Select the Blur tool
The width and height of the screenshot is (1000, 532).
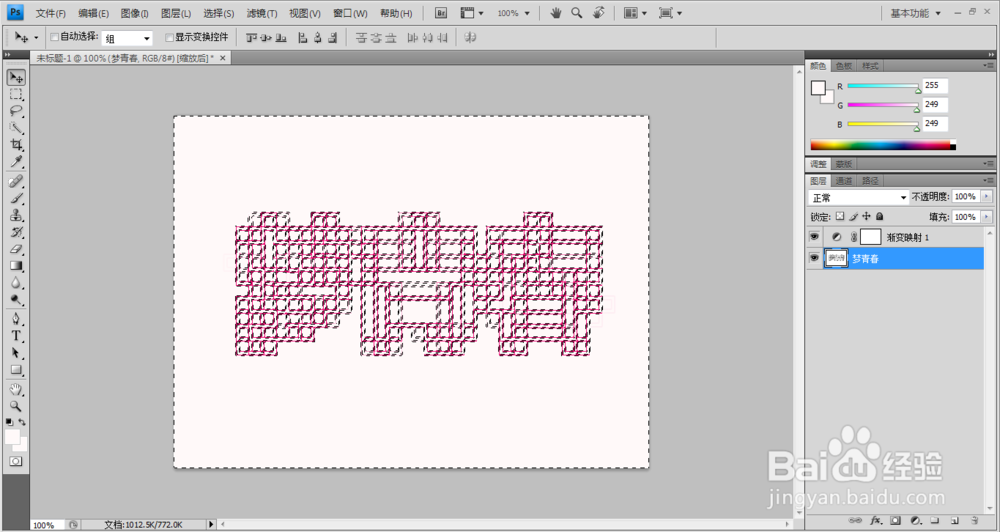coord(16,283)
